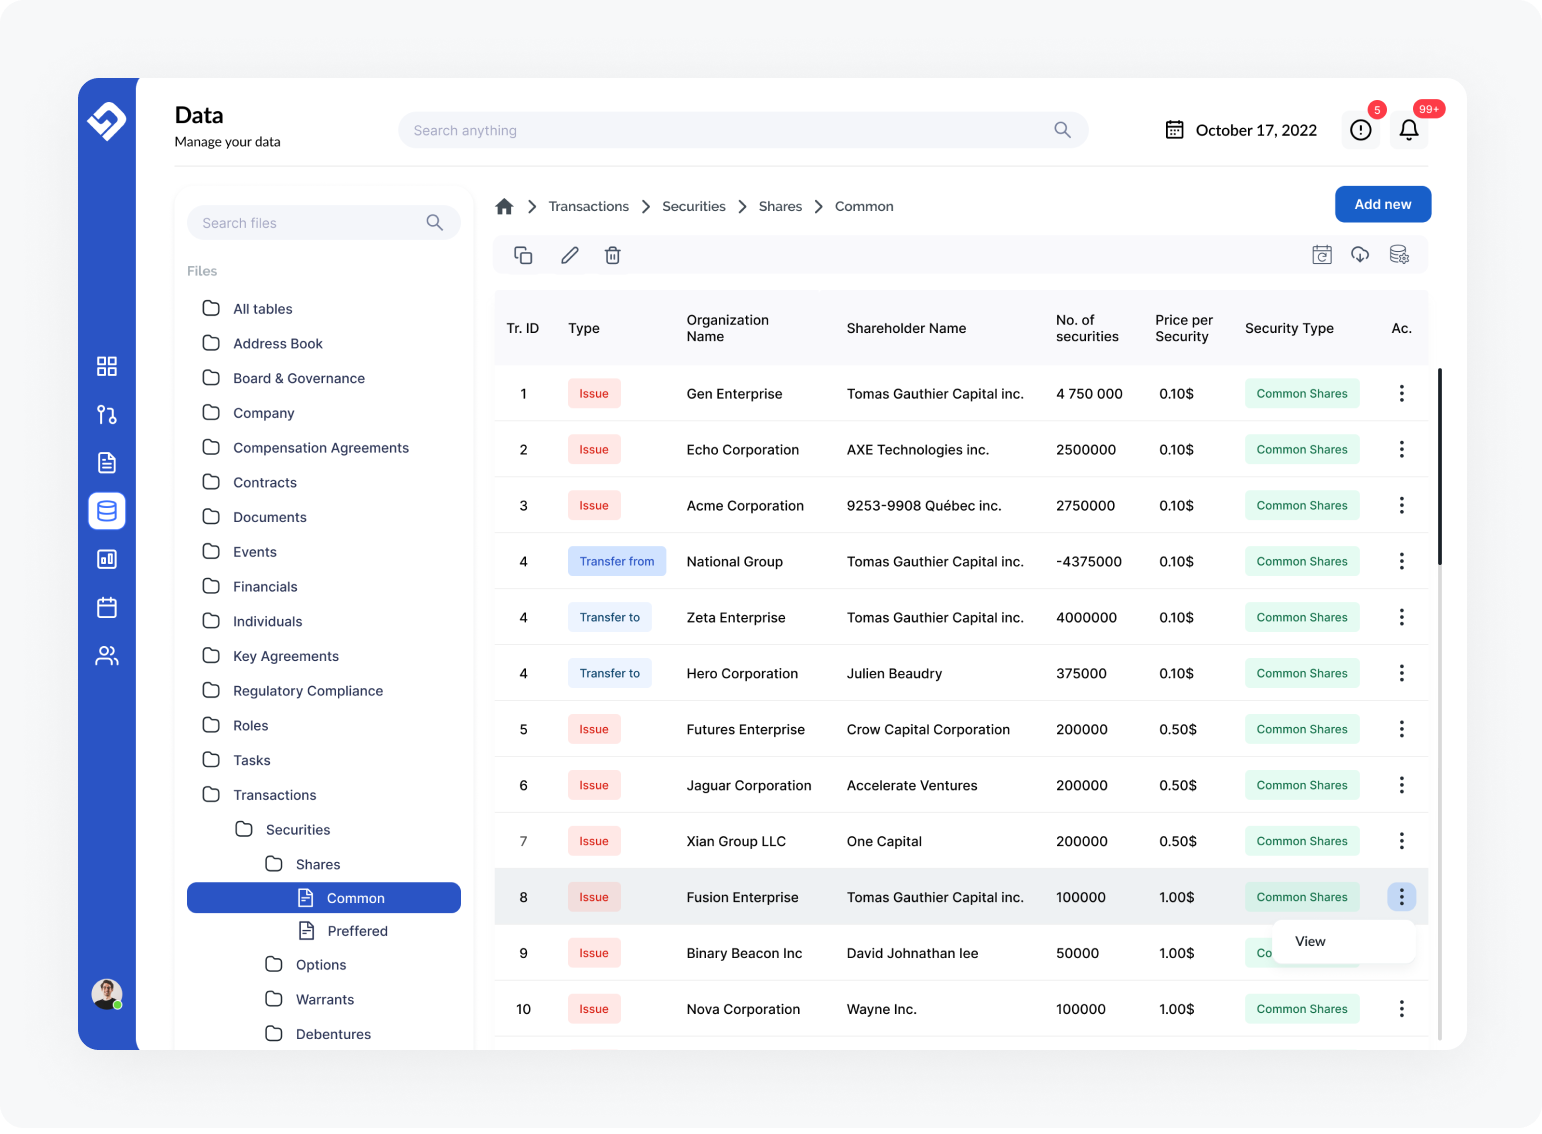
Task: Open the users icon in sidebar
Action: point(107,656)
